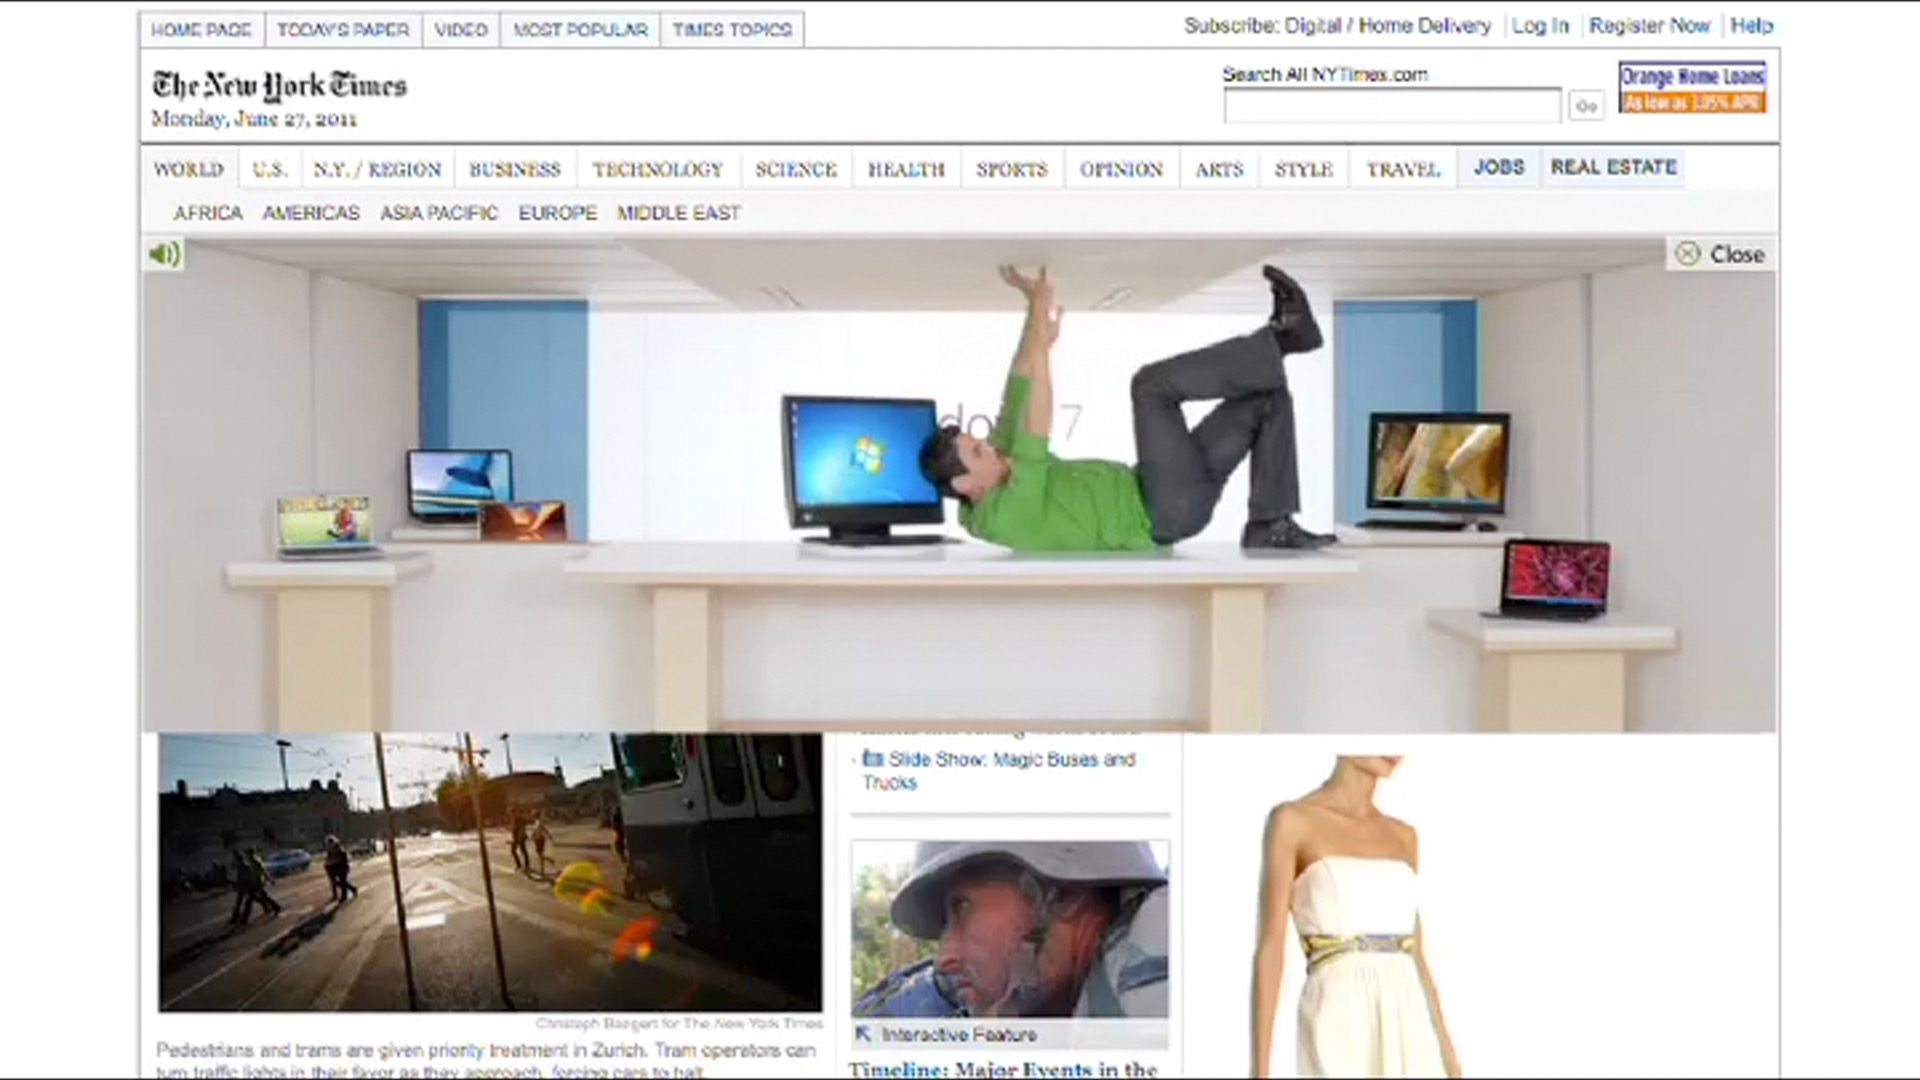Open the Today's Paper tab
1920x1080 pixels.
click(x=343, y=30)
